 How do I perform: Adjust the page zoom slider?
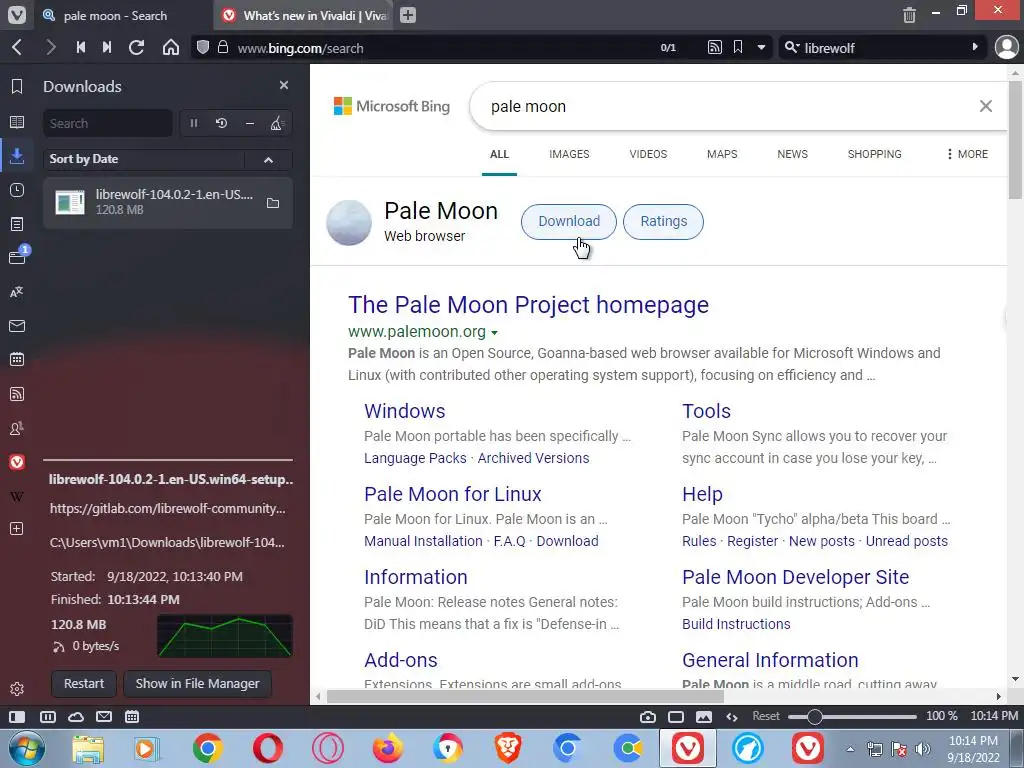(x=852, y=716)
